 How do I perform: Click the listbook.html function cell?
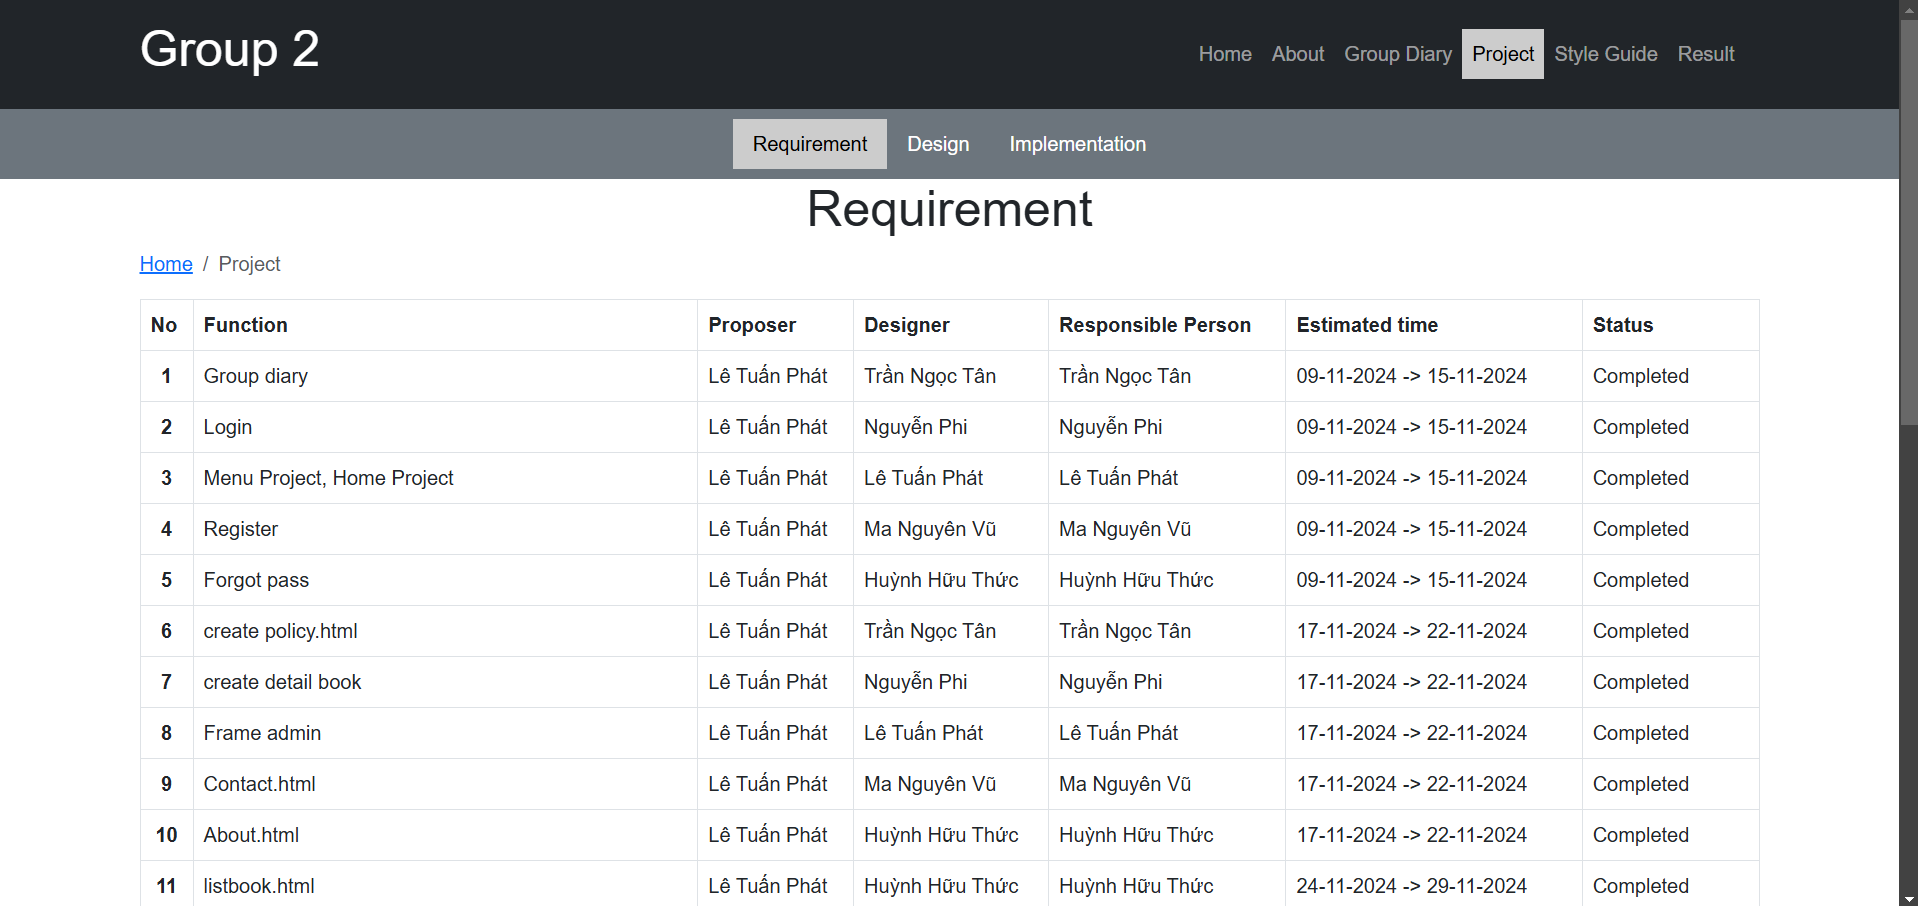(x=258, y=886)
